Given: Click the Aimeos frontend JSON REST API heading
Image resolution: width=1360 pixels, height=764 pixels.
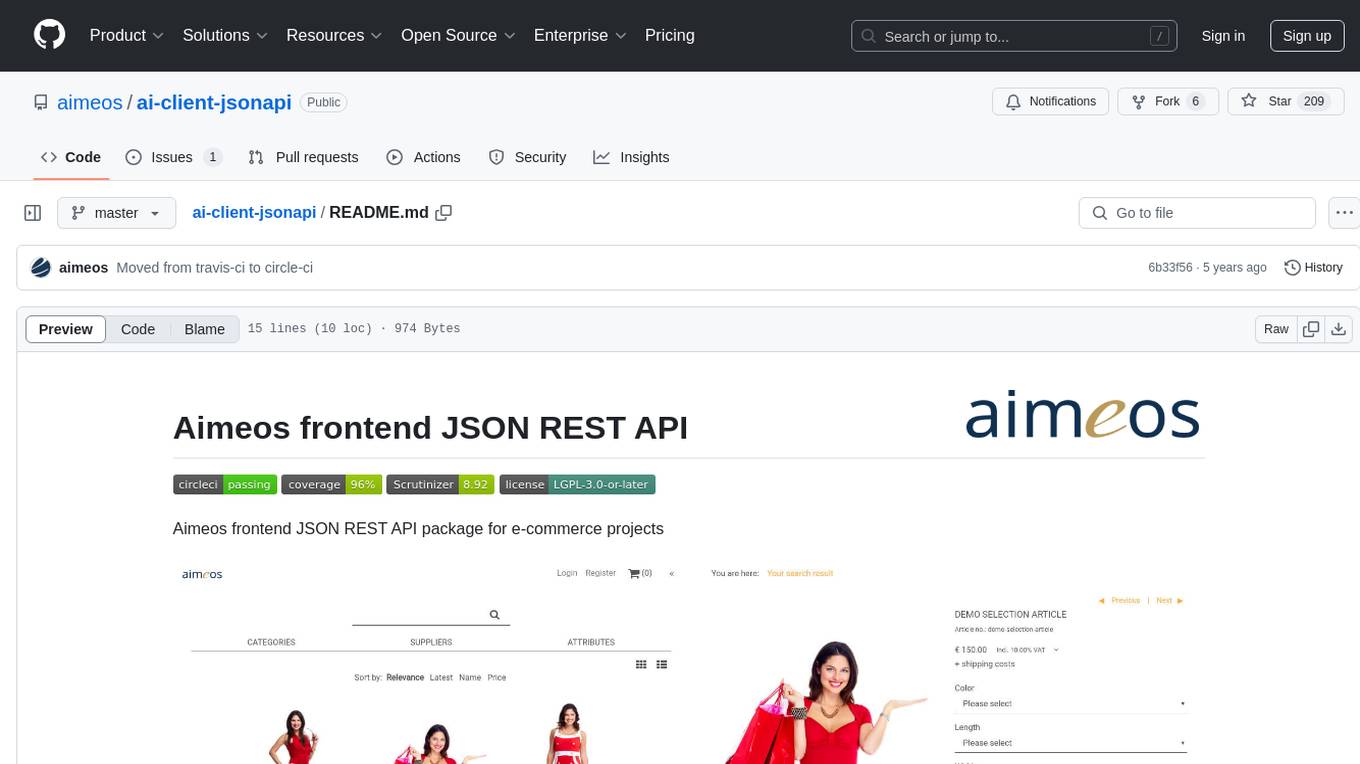Looking at the screenshot, I should (x=430, y=428).
